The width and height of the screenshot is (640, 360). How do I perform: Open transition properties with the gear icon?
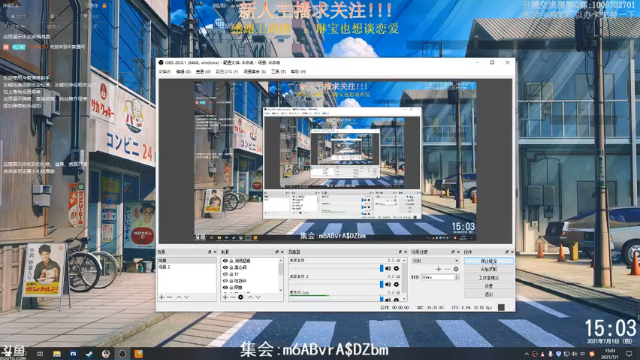point(456,269)
